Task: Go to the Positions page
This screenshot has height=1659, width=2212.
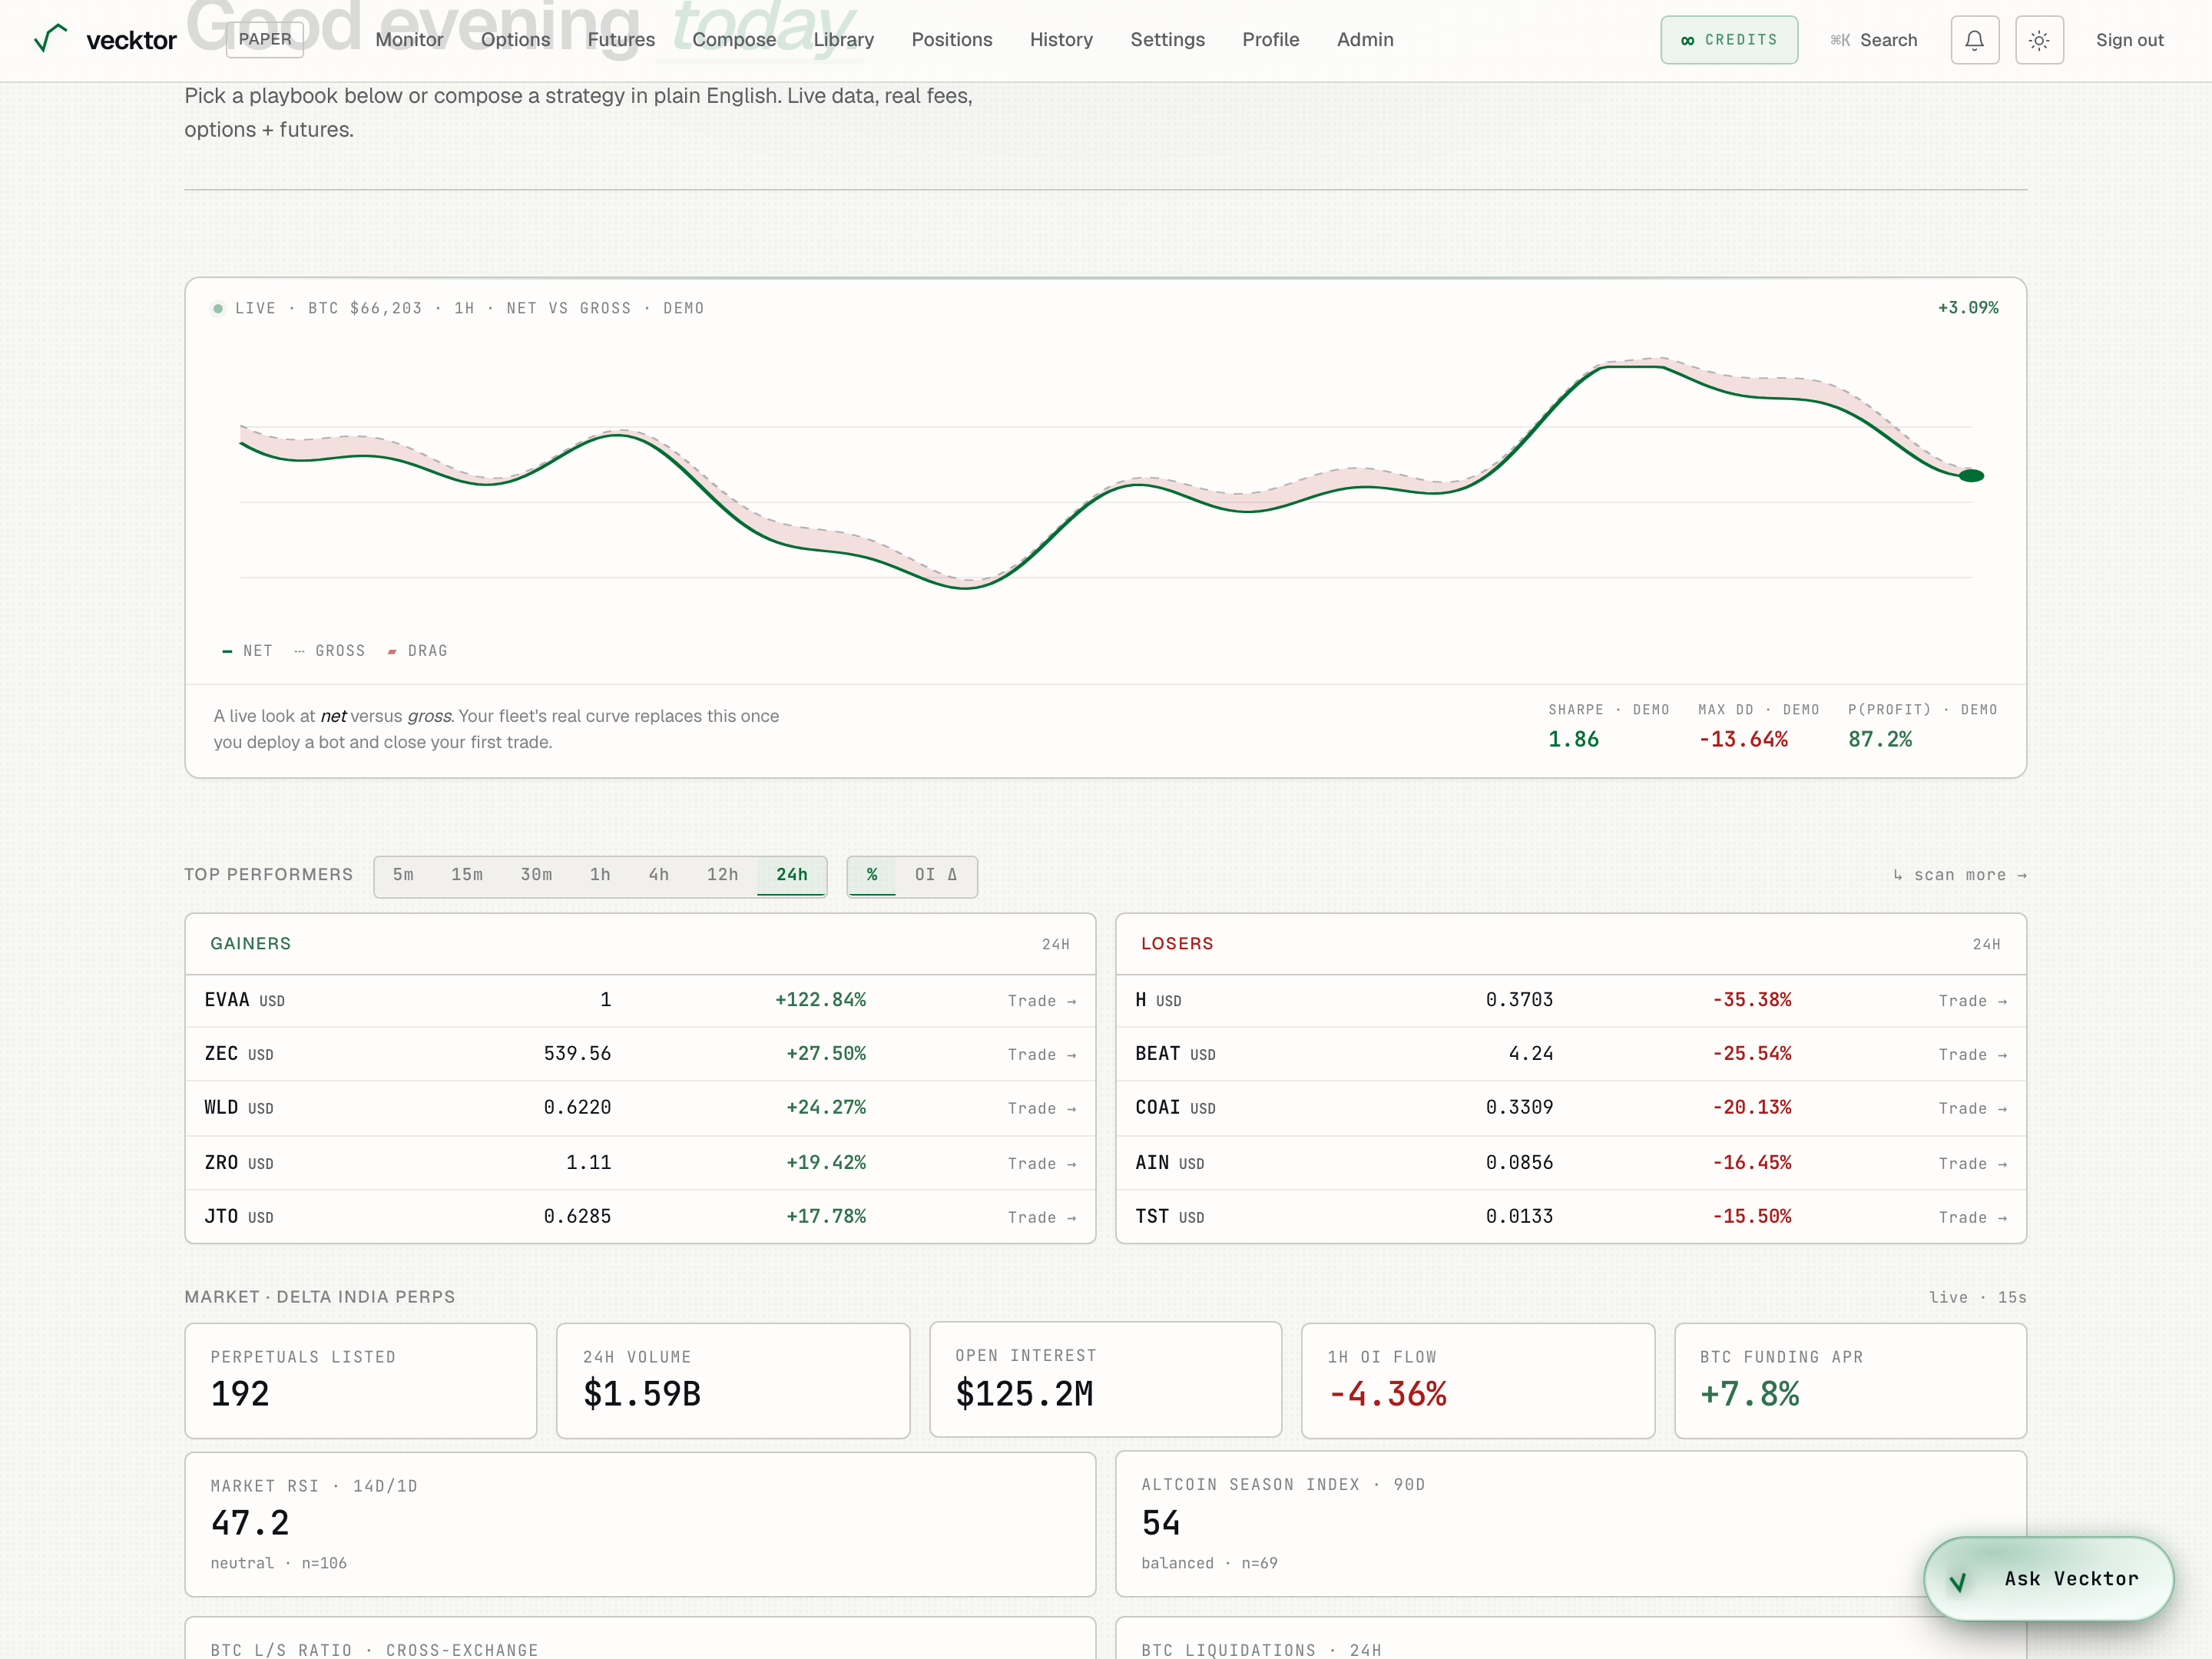Action: click(952, 39)
